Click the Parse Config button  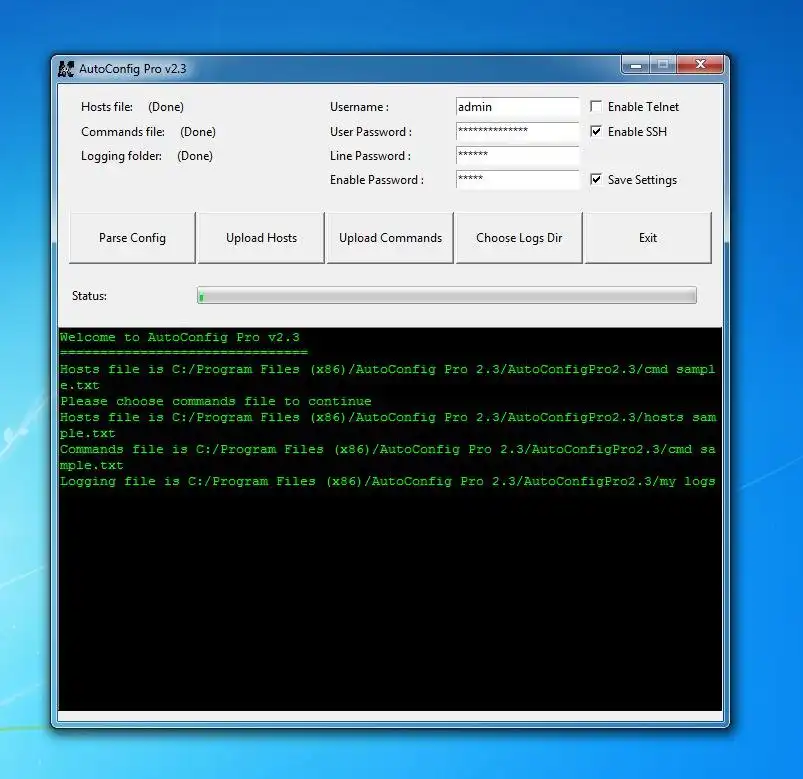[x=132, y=238]
